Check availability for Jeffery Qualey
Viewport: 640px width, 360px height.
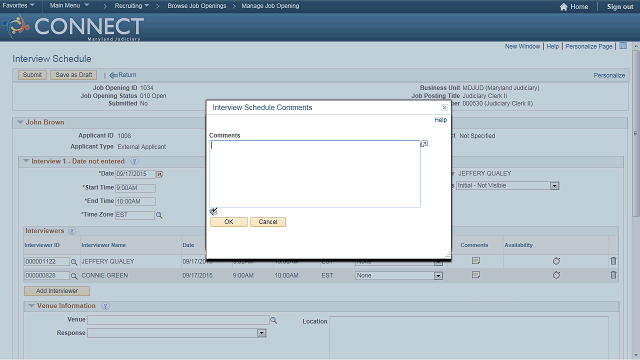pos(556,261)
